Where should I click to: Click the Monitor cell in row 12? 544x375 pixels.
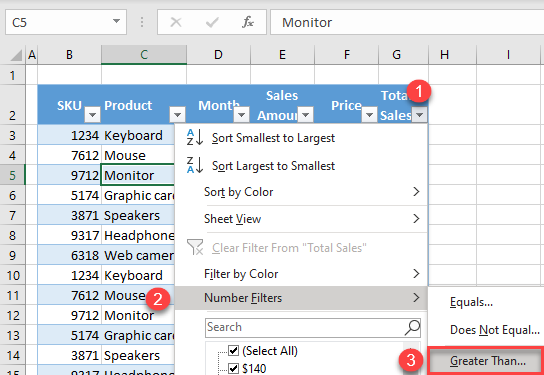click(138, 316)
